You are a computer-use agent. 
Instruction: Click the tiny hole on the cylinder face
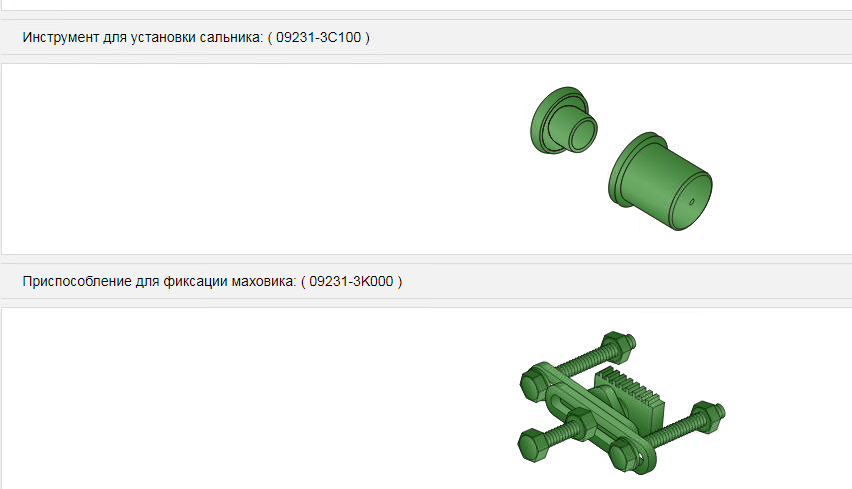(692, 202)
